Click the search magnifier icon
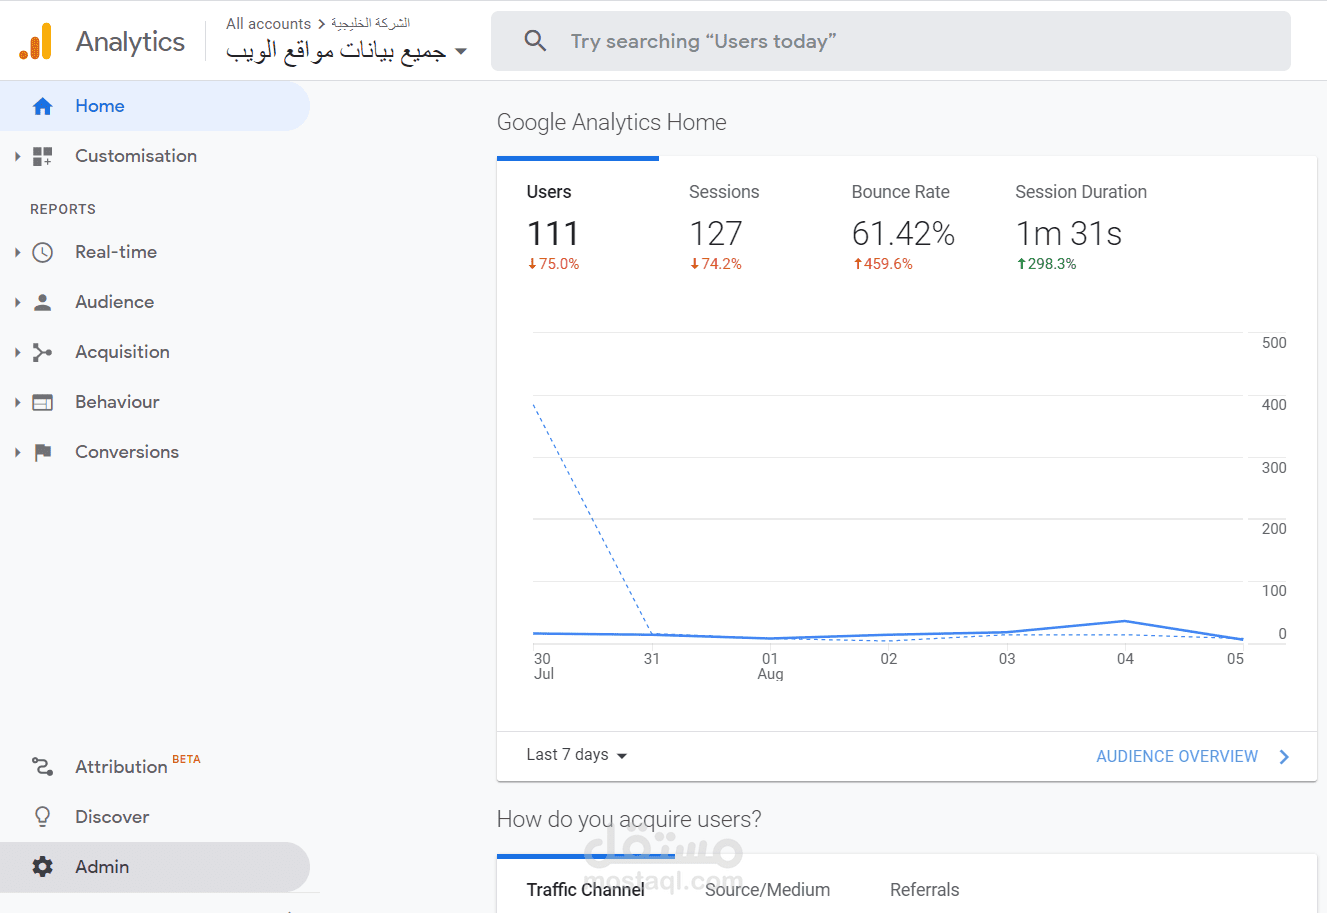1327x913 pixels. [x=535, y=41]
